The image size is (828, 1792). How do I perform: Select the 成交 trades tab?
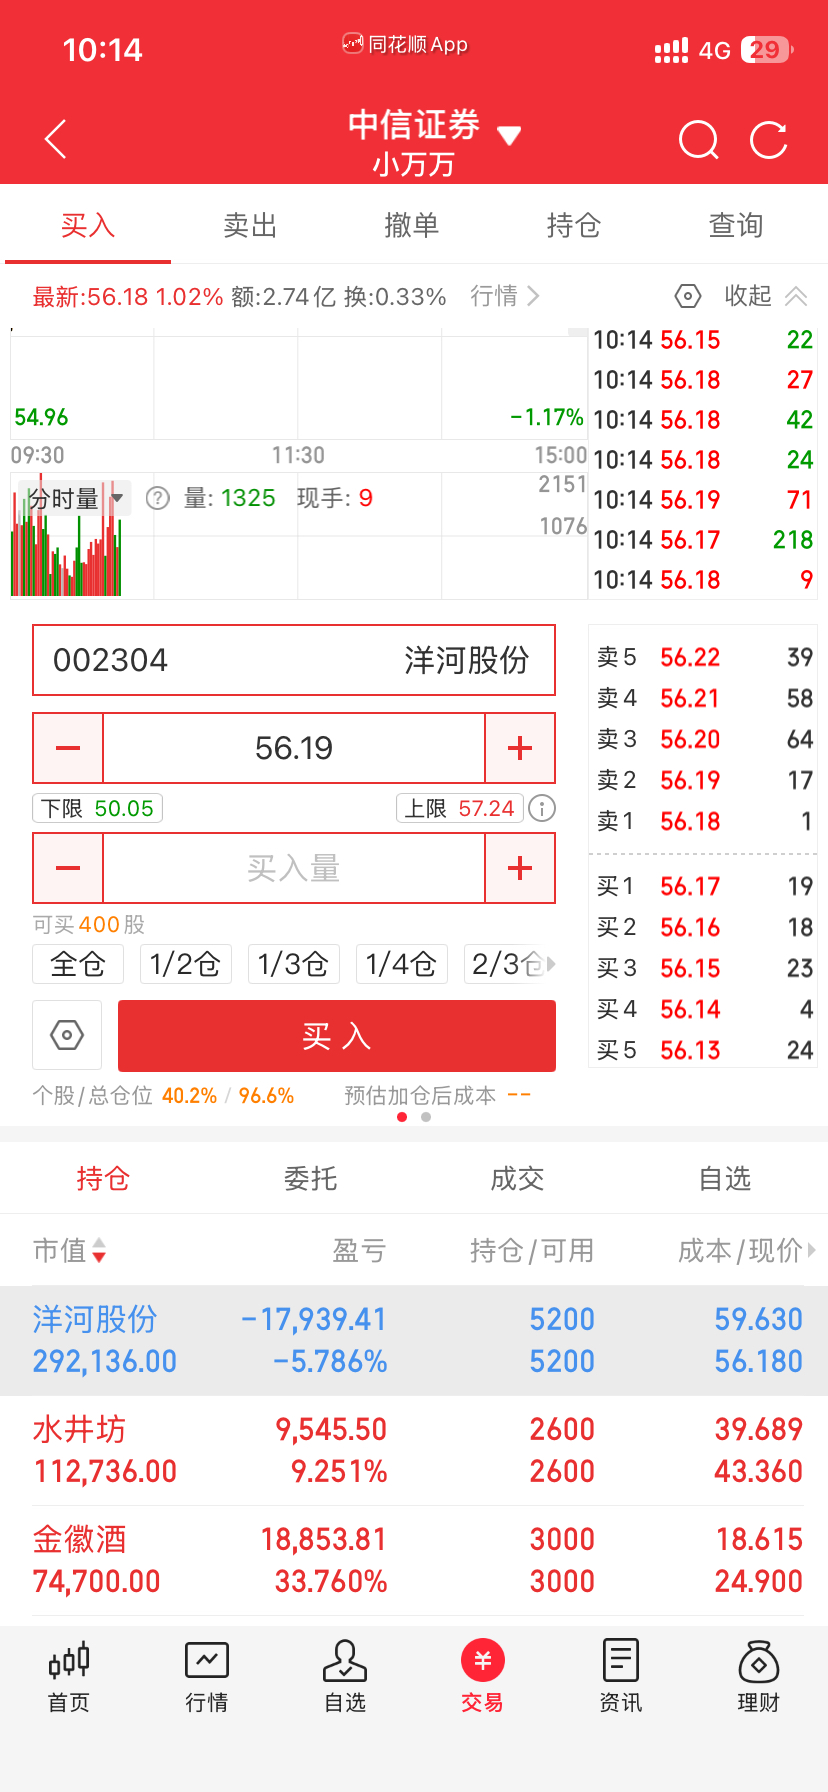(517, 1179)
